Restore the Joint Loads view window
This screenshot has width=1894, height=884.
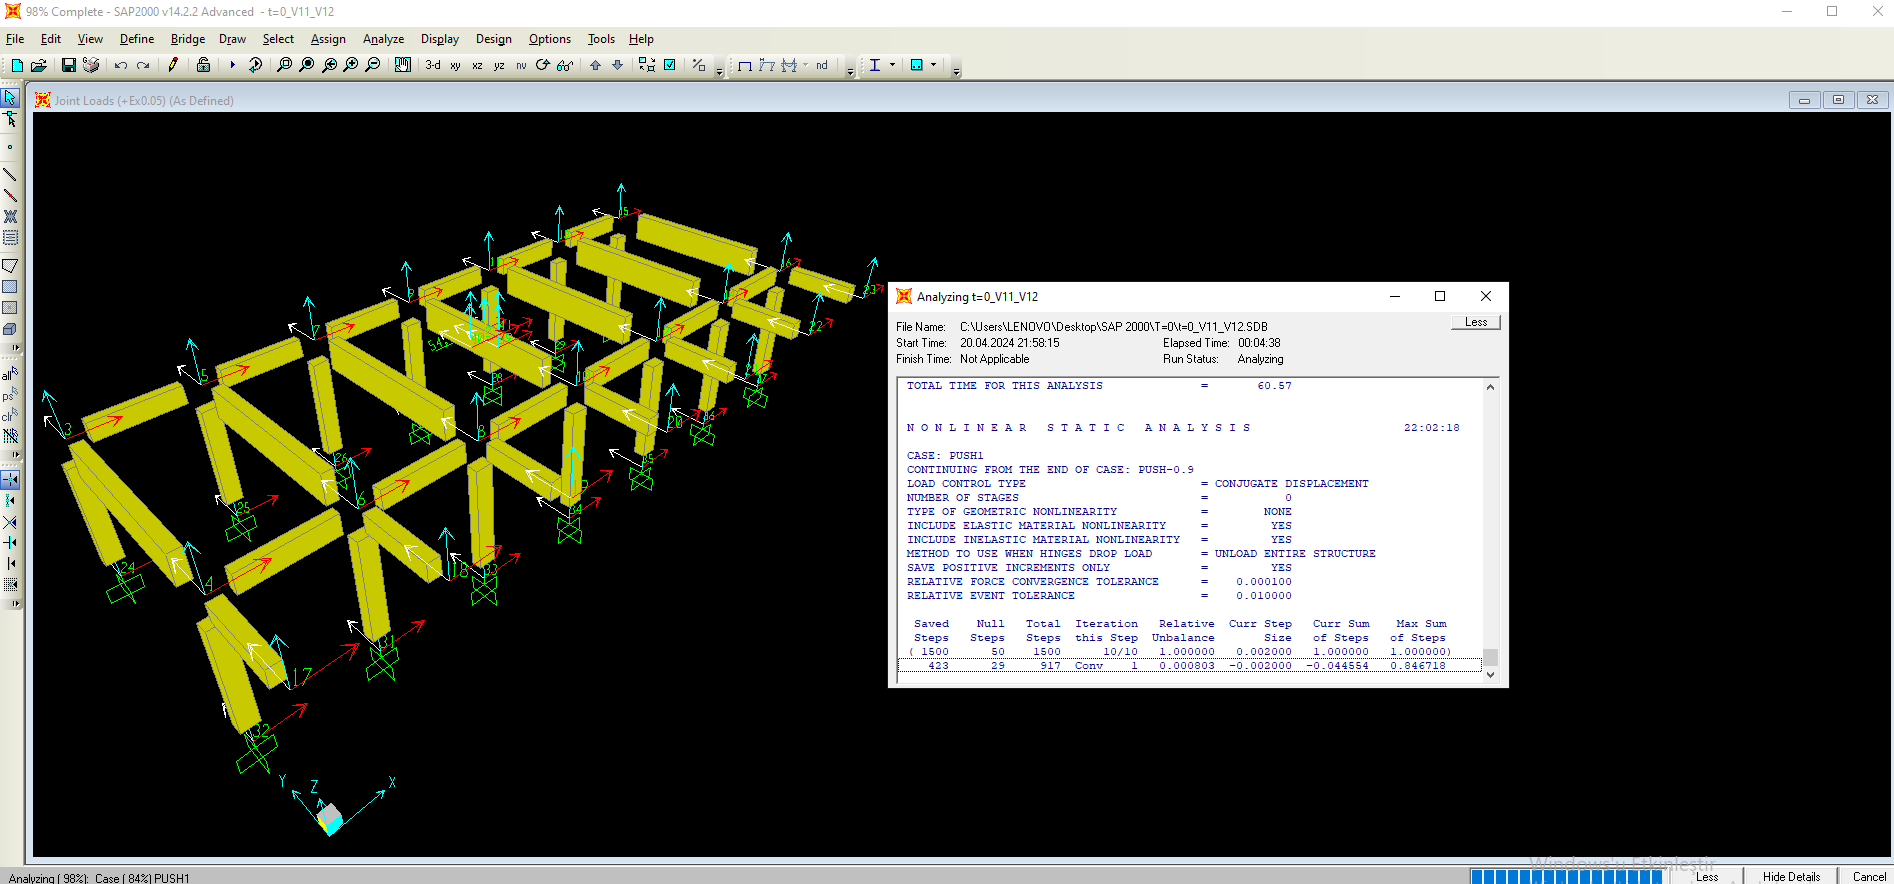click(x=1838, y=100)
